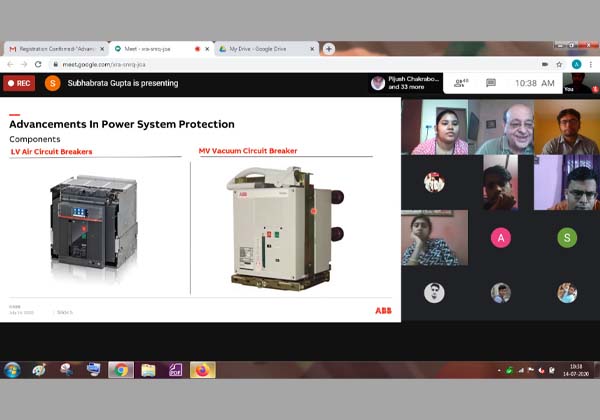Viewport: 600px width, 420px height.
Task: Click the Pijush Chakrabo... and 33 more label
Action: coord(413,83)
